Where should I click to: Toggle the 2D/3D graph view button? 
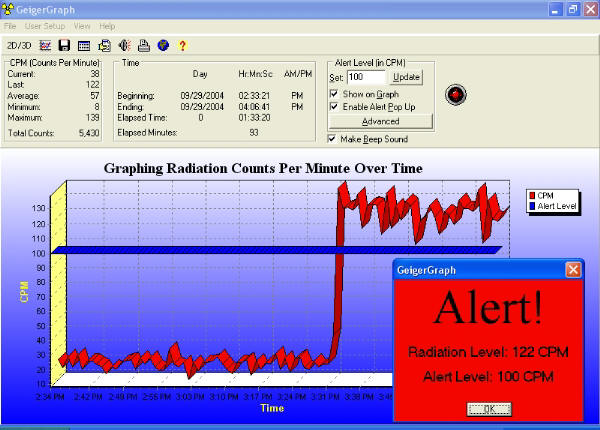(x=19, y=46)
